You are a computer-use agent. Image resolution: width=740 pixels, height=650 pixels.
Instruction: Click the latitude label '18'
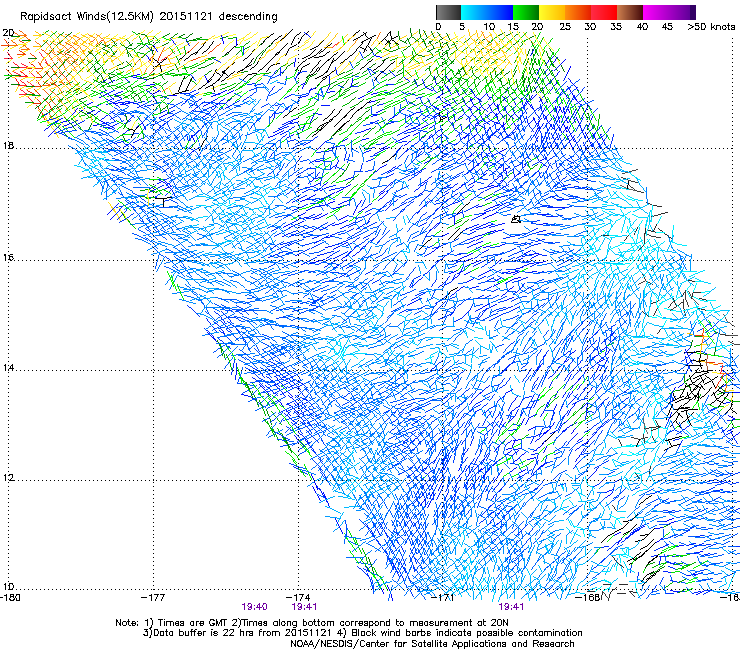[8, 145]
